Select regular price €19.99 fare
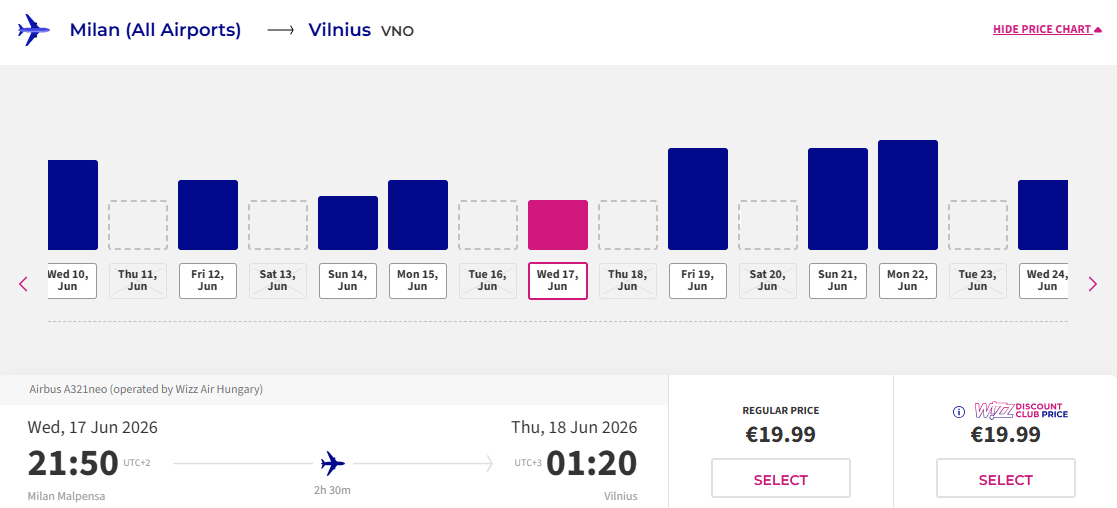Screen dimensions: 1117x508 780,479
